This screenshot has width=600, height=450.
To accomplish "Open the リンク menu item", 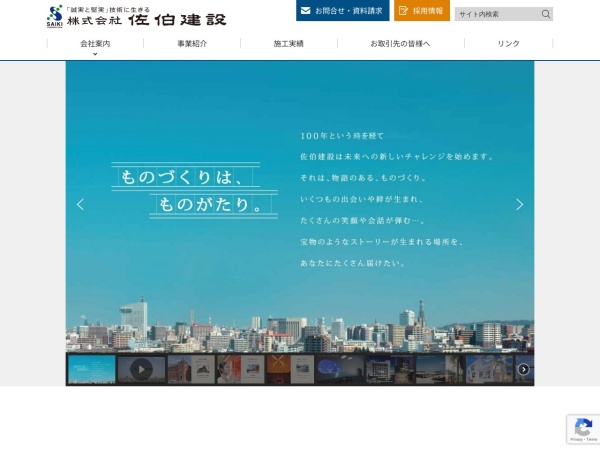I will 508,44.
